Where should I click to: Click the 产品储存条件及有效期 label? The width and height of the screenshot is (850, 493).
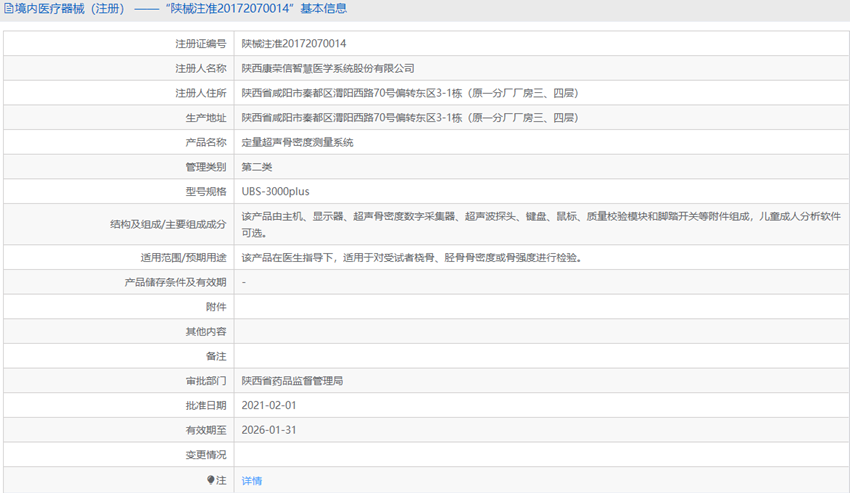175,282
